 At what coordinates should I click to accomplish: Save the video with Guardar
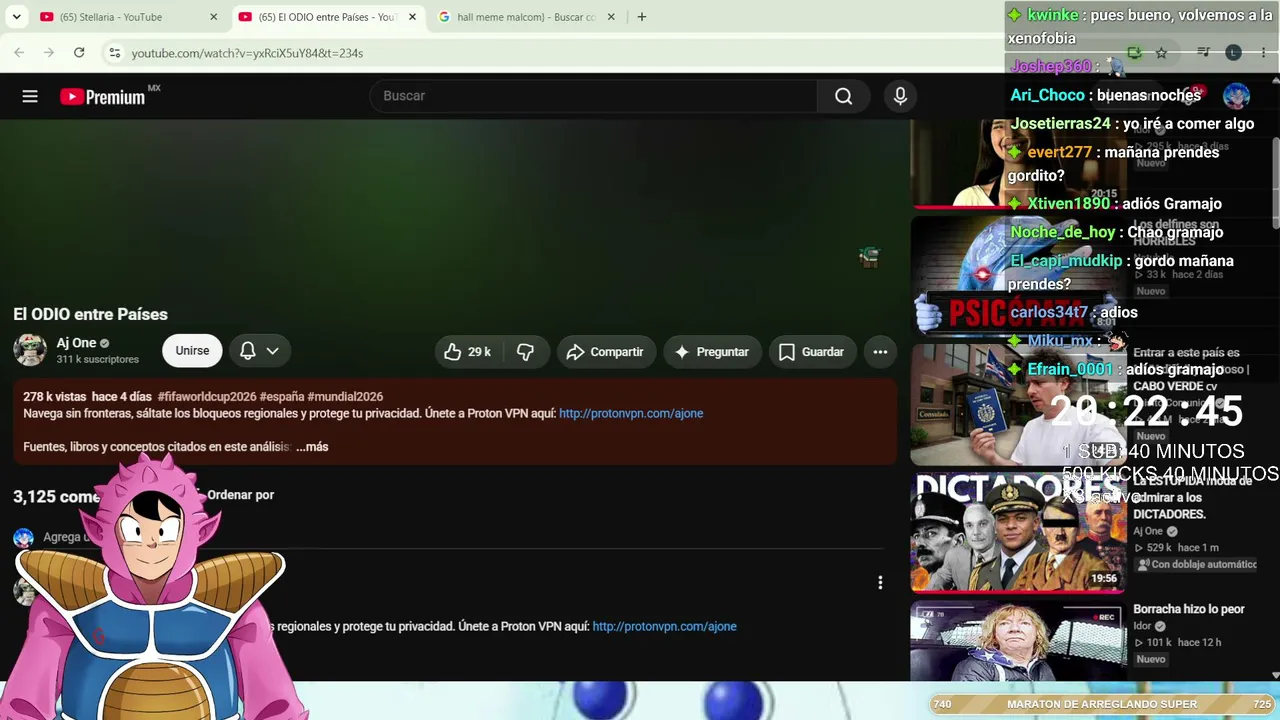(x=811, y=352)
